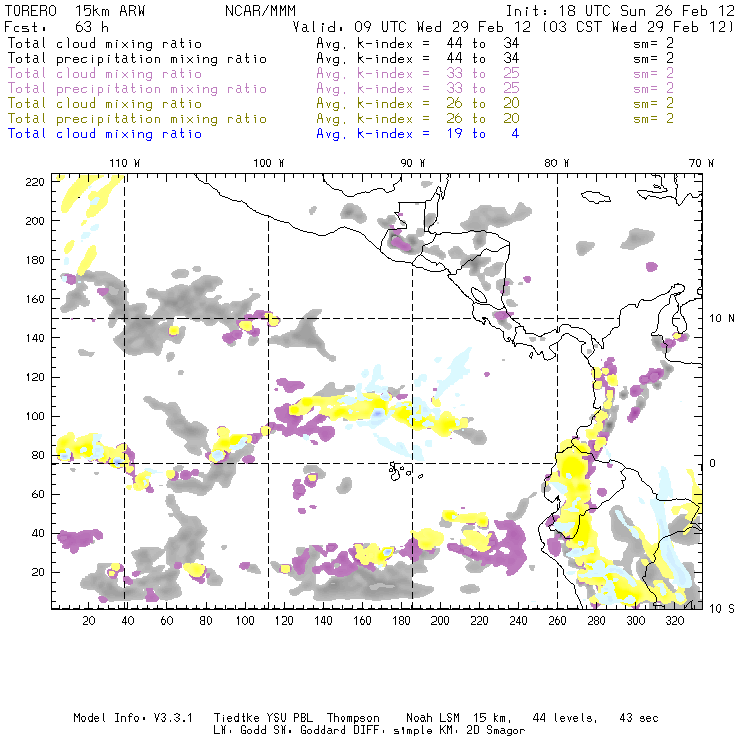Click the blue "Avg. k-index = 19 to 4" text
Viewport: 740px width, 740px height.
[418, 134]
